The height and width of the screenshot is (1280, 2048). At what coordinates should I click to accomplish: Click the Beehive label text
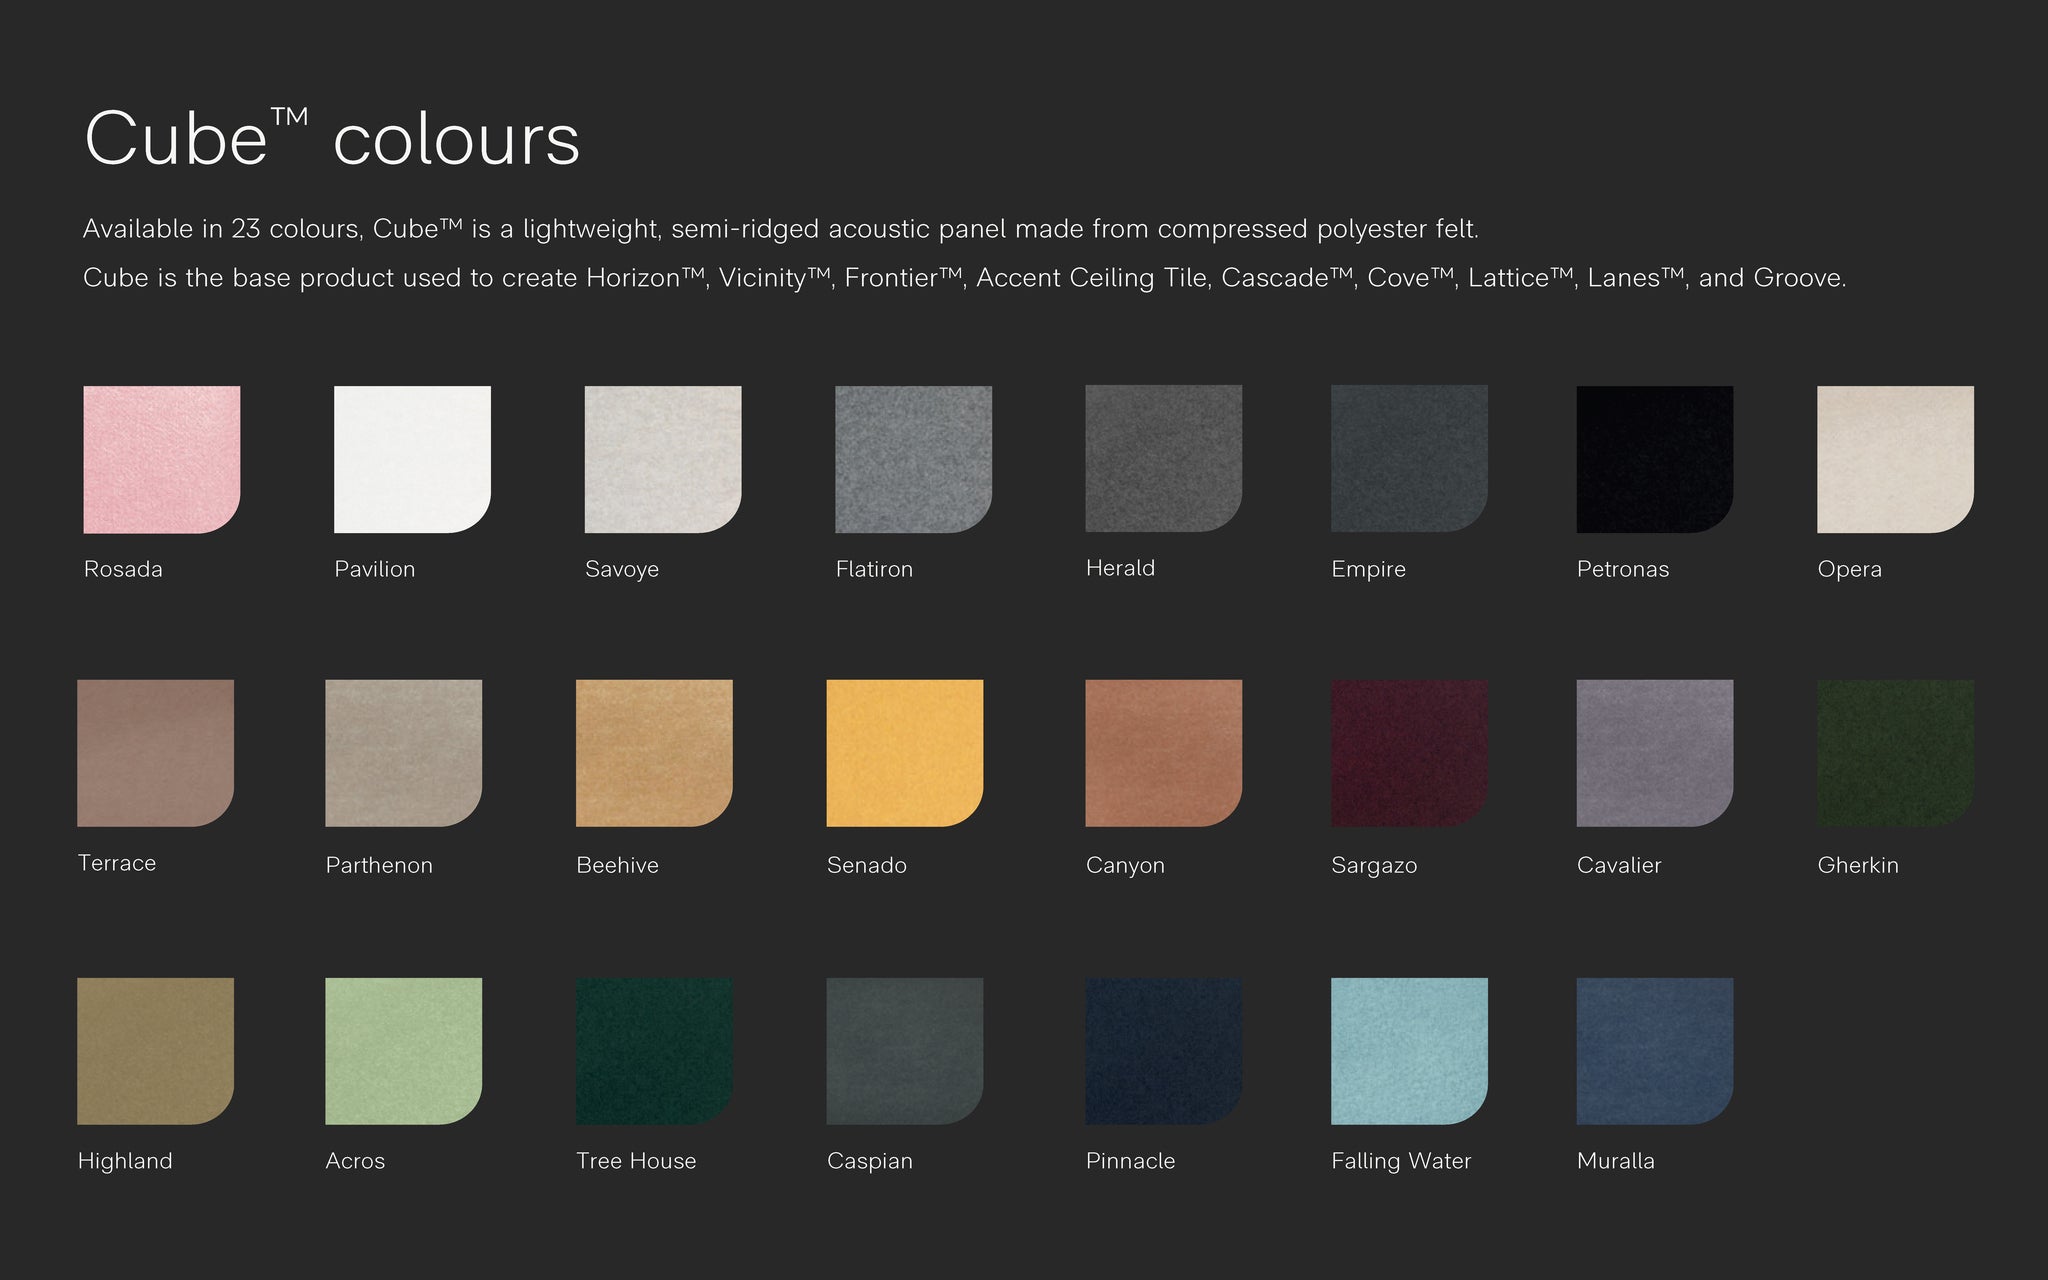point(617,865)
